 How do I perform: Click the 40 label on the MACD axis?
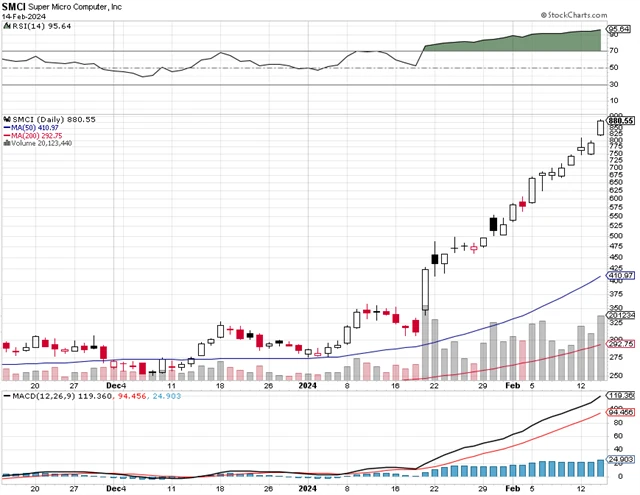pos(618,449)
